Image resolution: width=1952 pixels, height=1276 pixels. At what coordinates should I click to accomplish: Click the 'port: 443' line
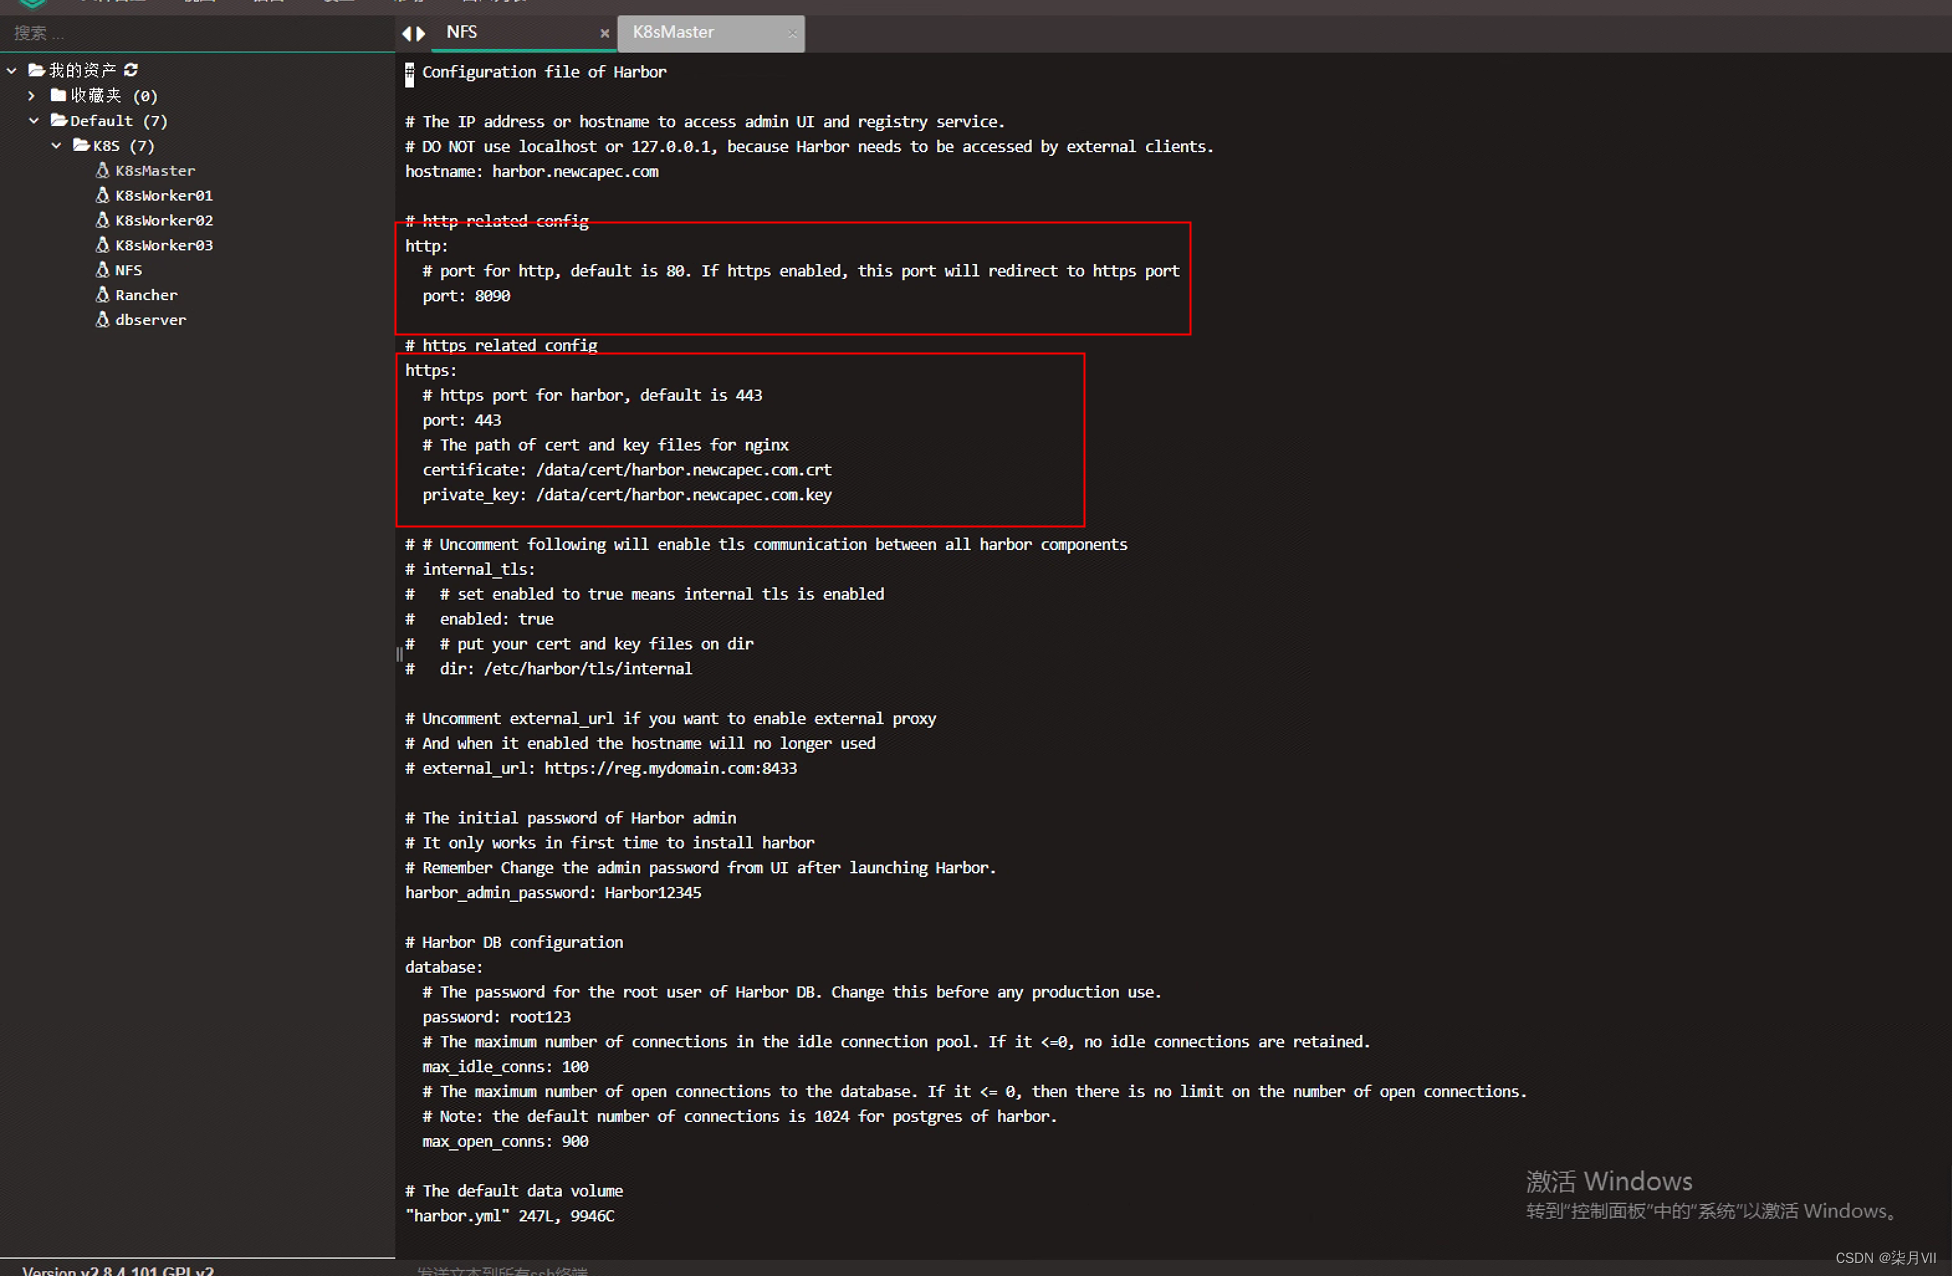click(x=462, y=421)
